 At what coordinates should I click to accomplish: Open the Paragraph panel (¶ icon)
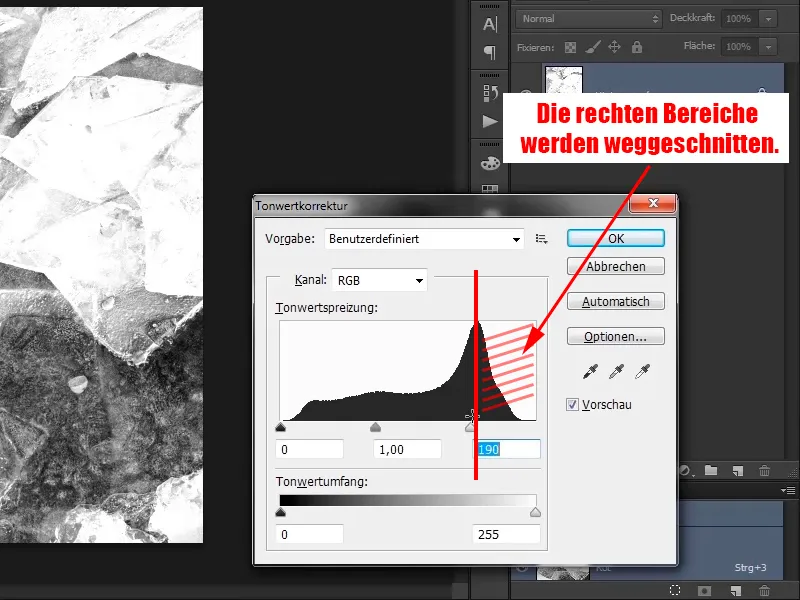[490, 52]
